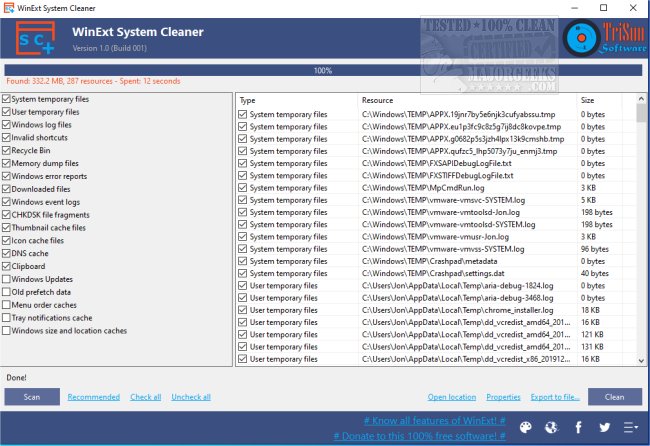Open the Twitter bird icon
Viewport: 650px width, 446px height.
(604, 427)
